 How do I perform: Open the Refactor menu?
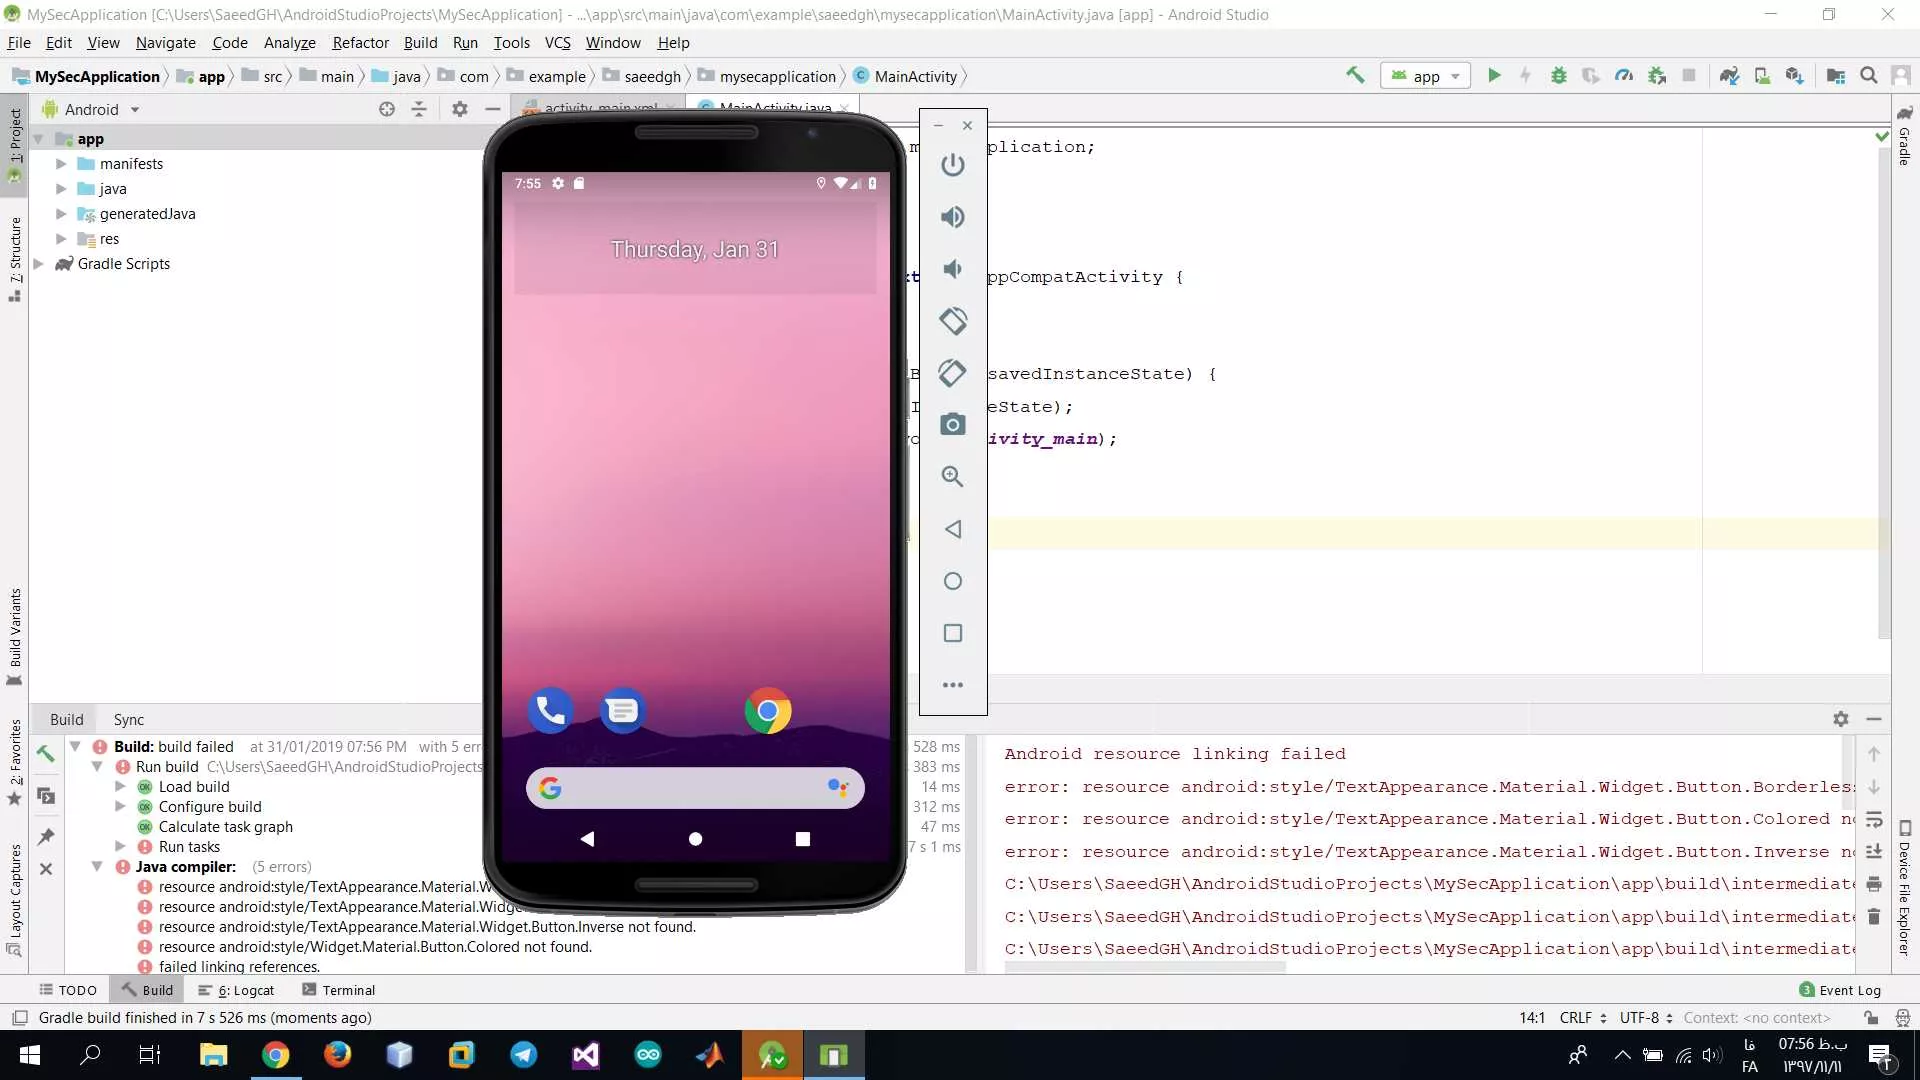(360, 43)
